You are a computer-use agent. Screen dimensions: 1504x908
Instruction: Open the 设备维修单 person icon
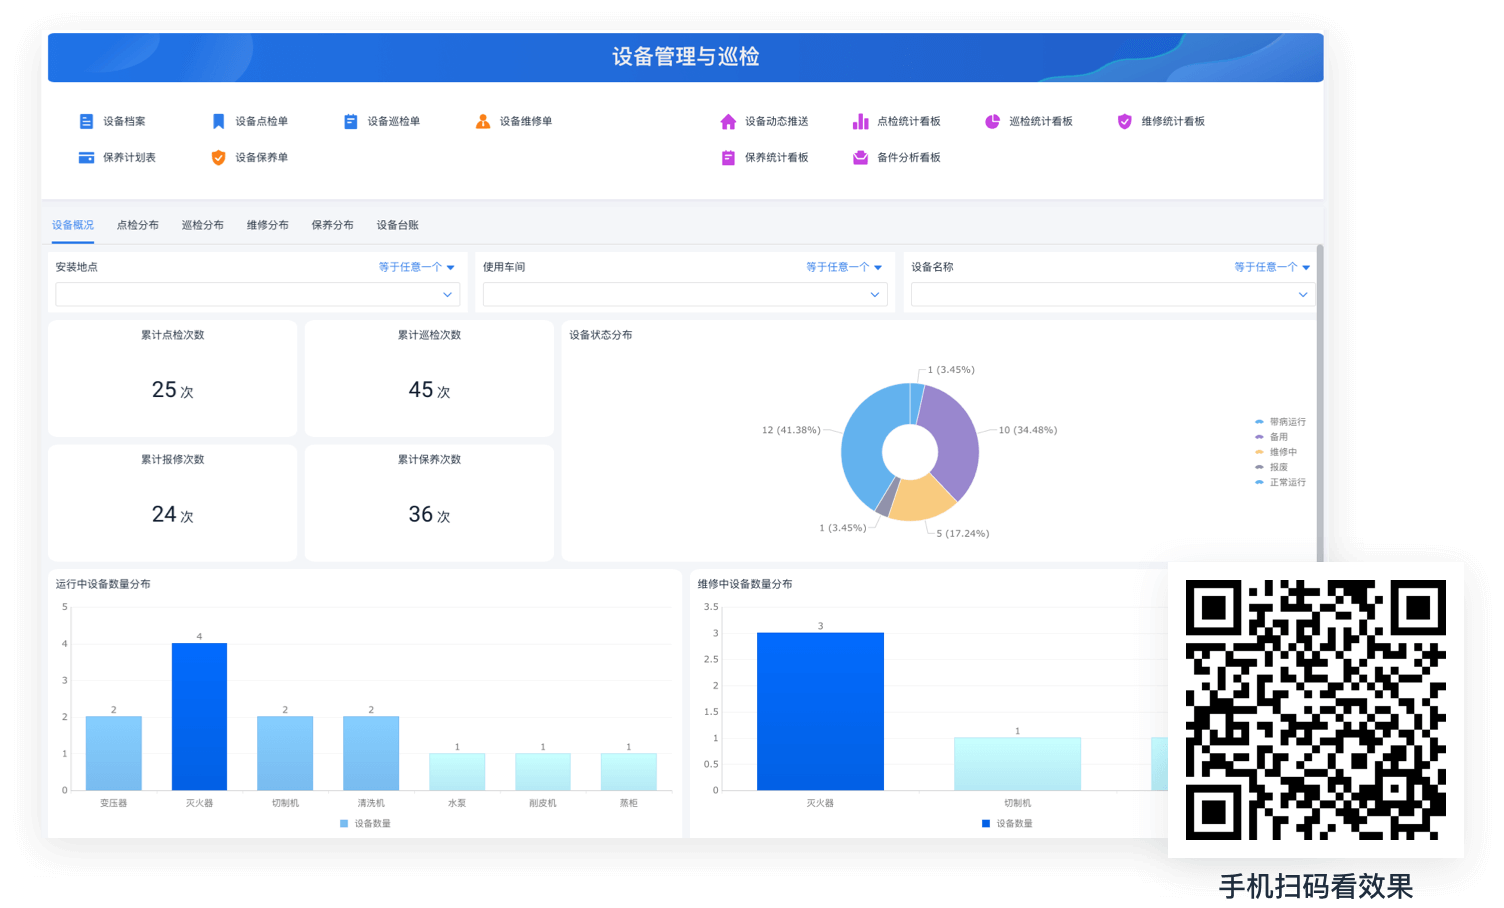coord(482,122)
